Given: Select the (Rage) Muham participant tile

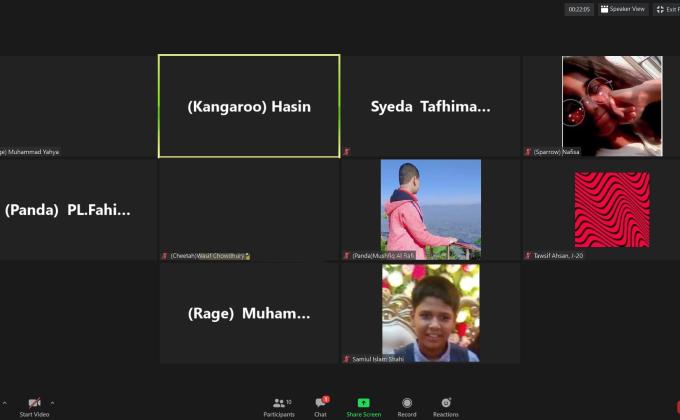Looking at the screenshot, I should point(249,313).
